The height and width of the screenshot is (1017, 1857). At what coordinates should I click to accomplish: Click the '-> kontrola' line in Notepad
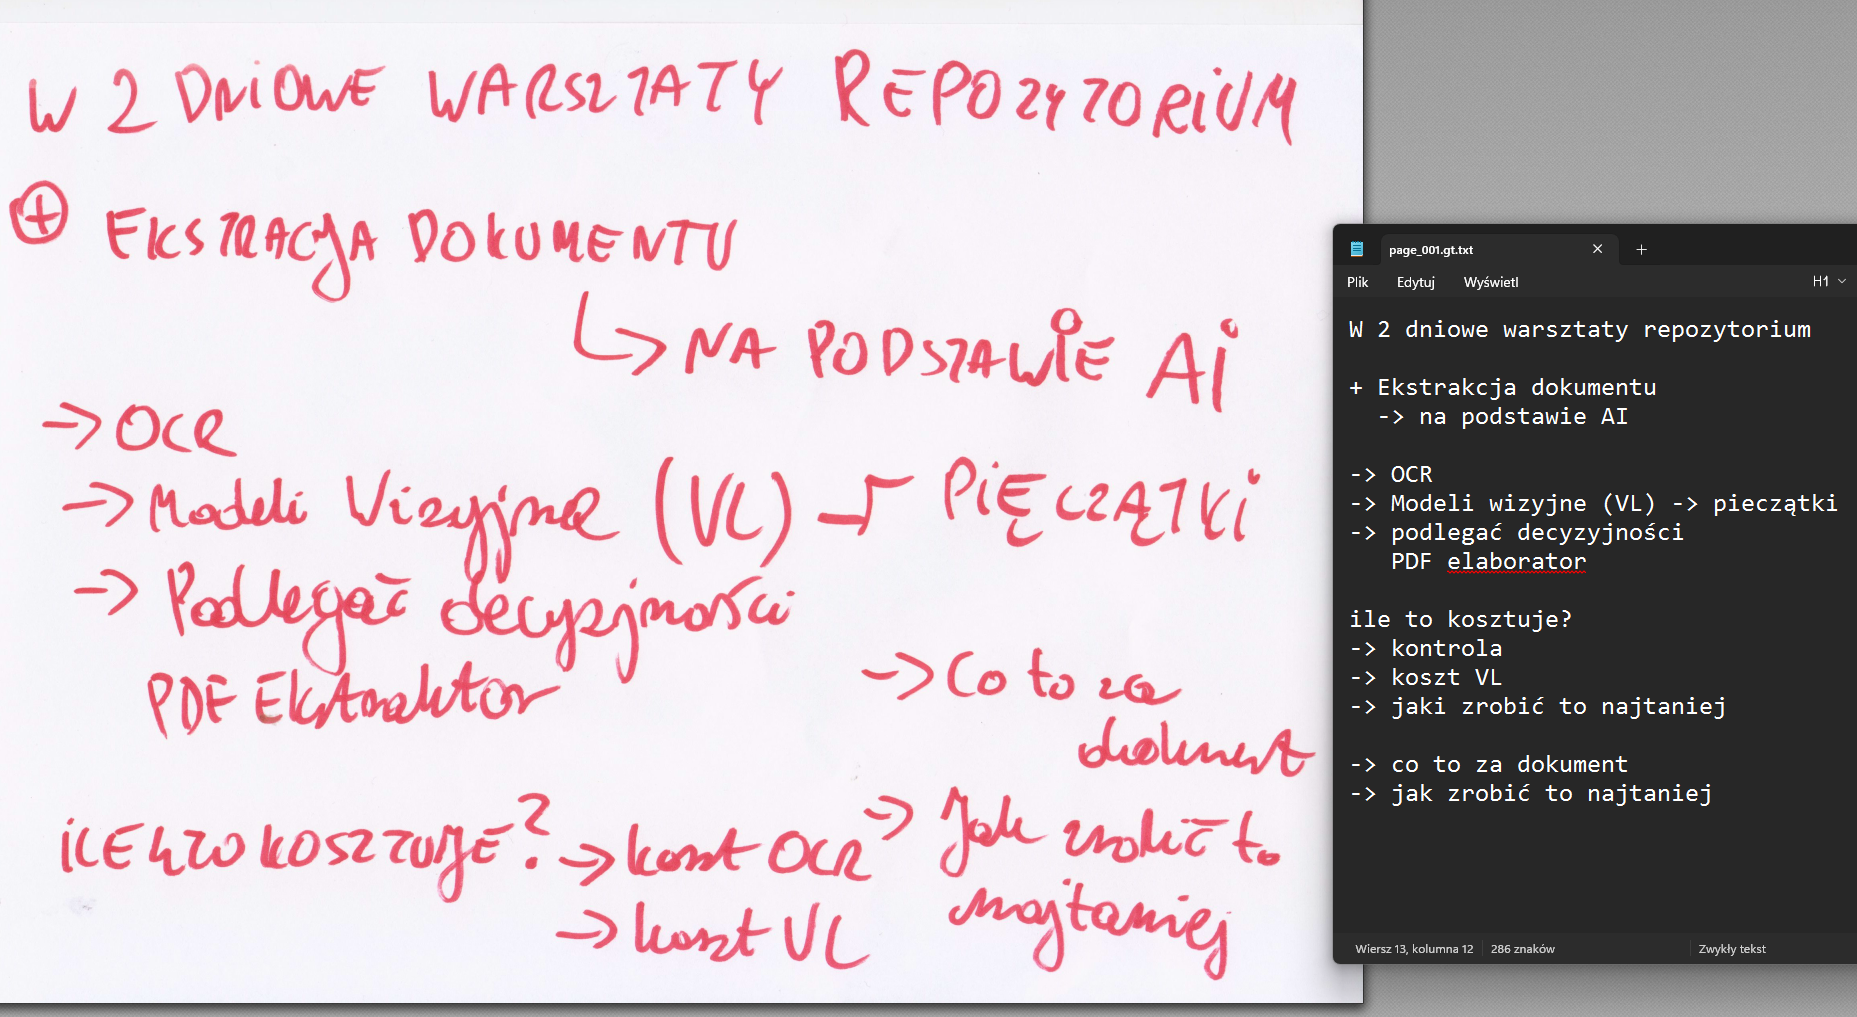1425,649
